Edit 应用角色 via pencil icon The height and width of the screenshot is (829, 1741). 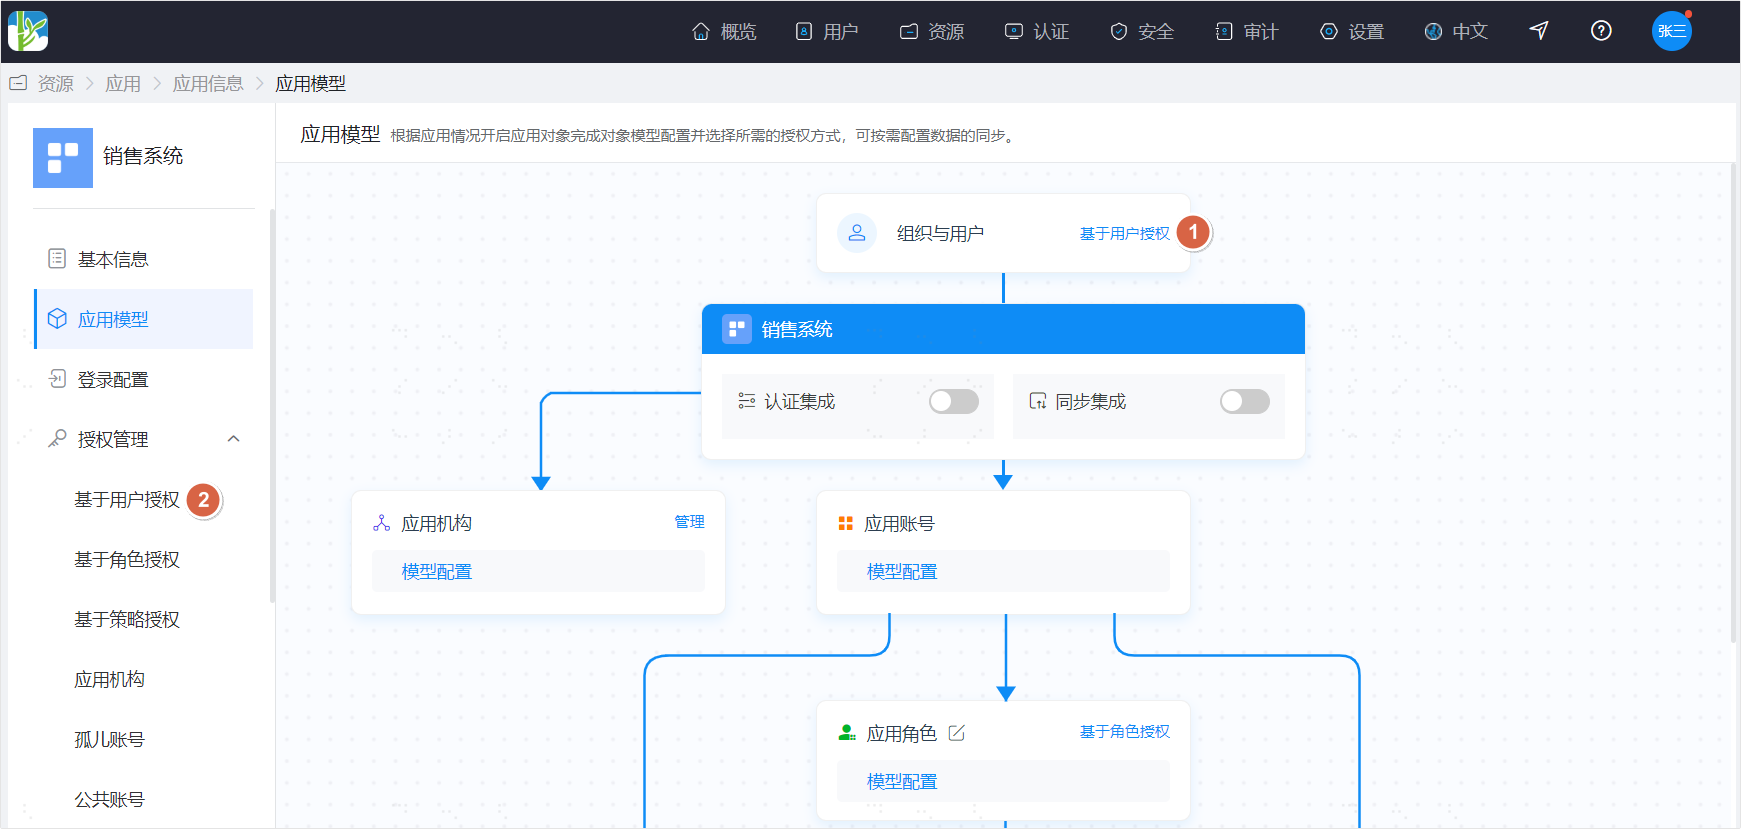point(957,733)
